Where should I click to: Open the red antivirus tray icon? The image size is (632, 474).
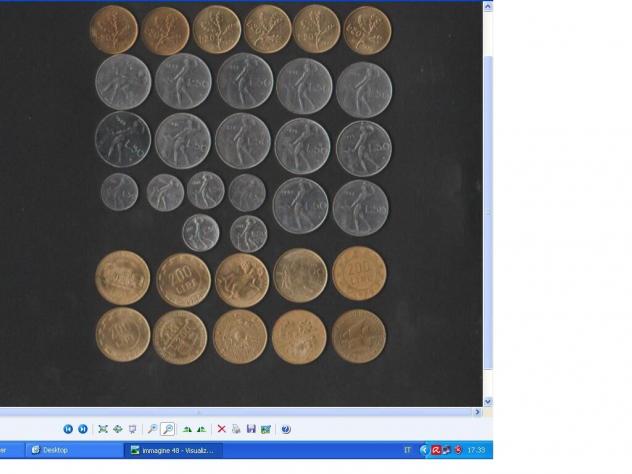point(436,450)
